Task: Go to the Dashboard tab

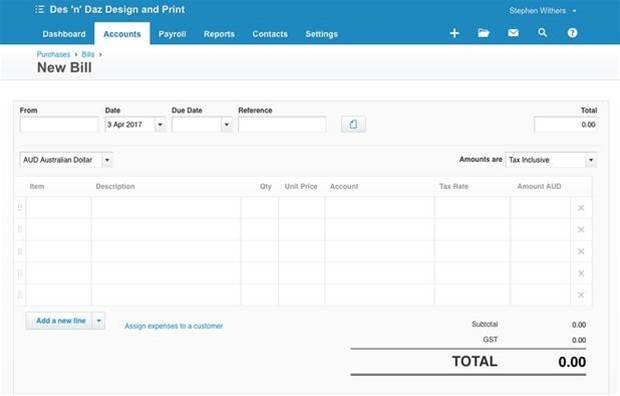Action: [64, 34]
